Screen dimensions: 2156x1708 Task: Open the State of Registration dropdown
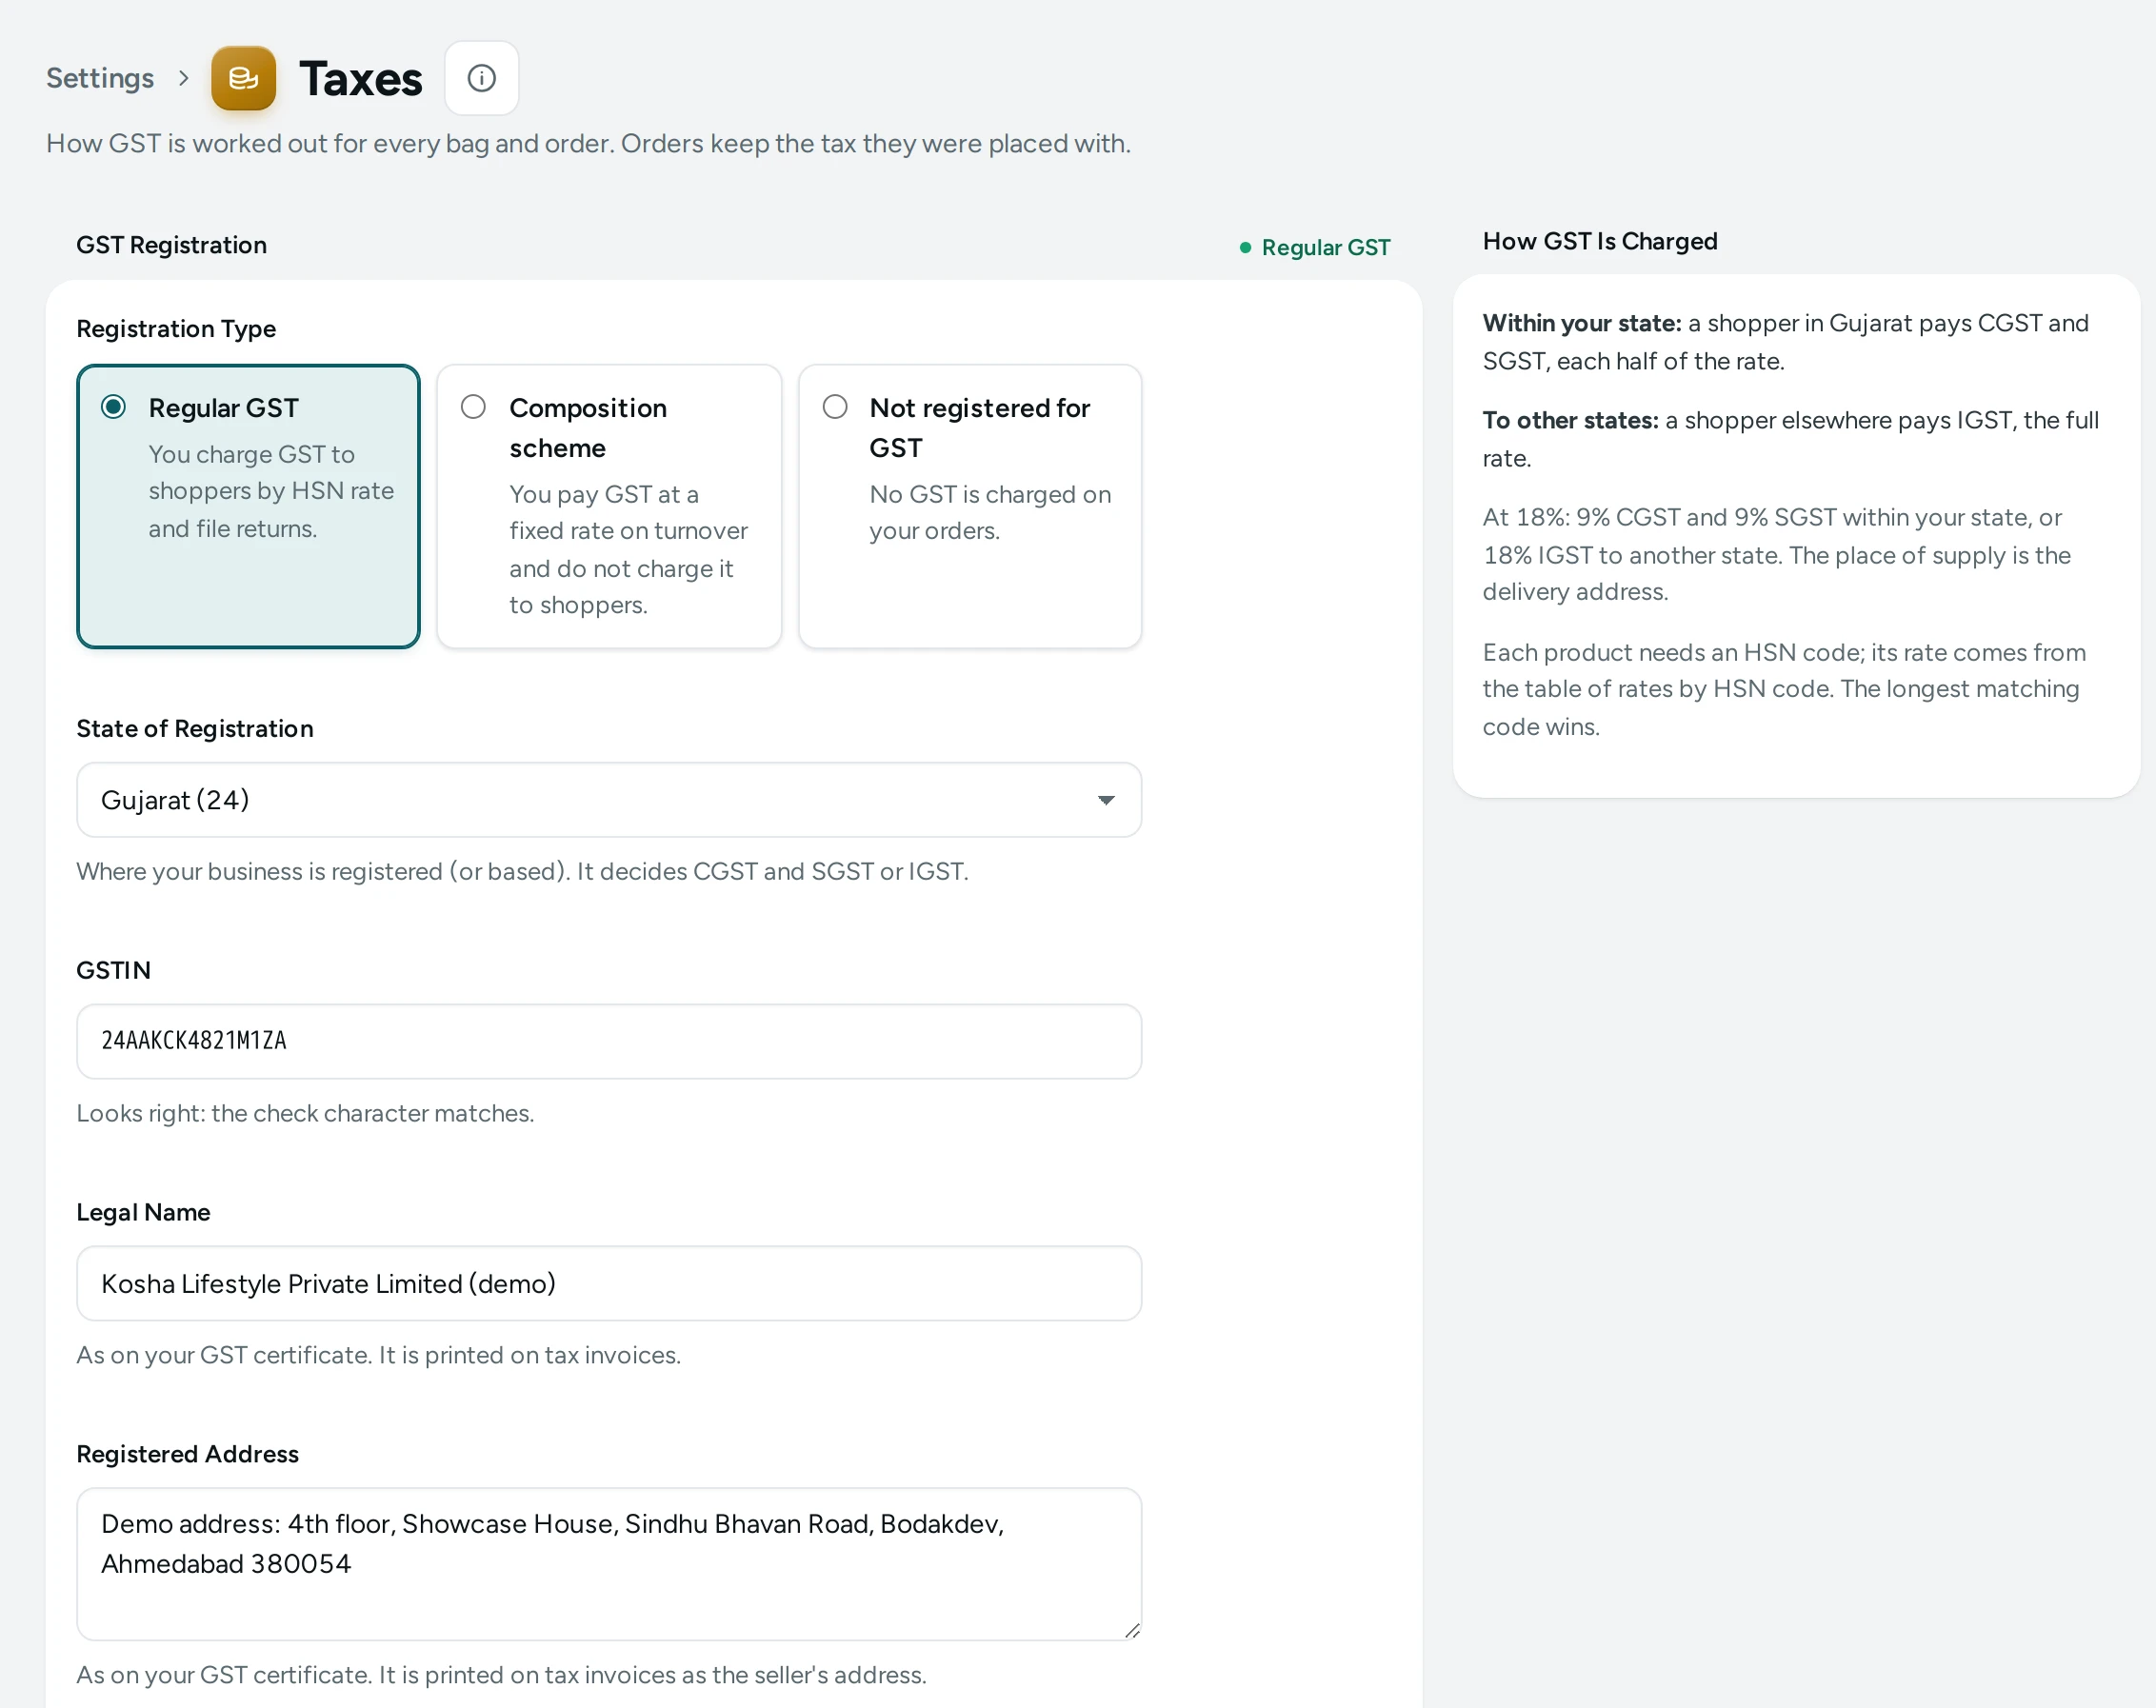[609, 800]
